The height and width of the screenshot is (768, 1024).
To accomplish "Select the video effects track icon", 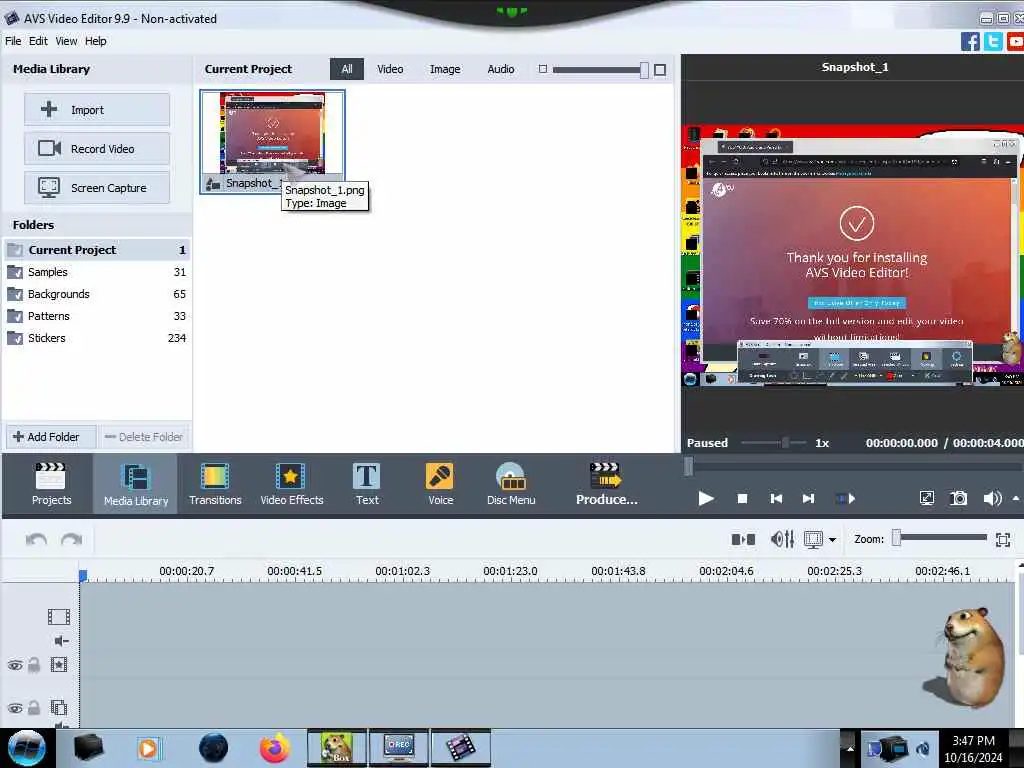I will pyautogui.click(x=59, y=665).
